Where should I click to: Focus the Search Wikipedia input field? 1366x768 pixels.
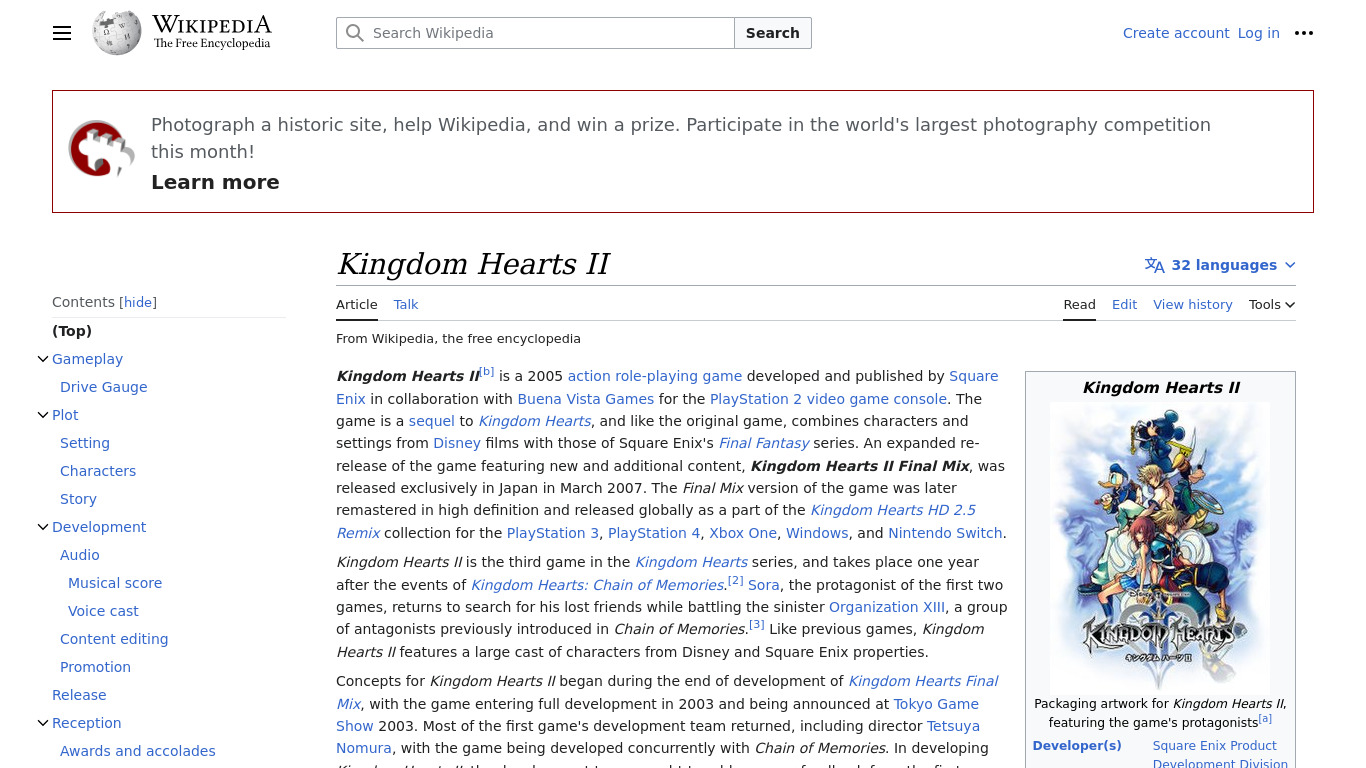tap(535, 33)
